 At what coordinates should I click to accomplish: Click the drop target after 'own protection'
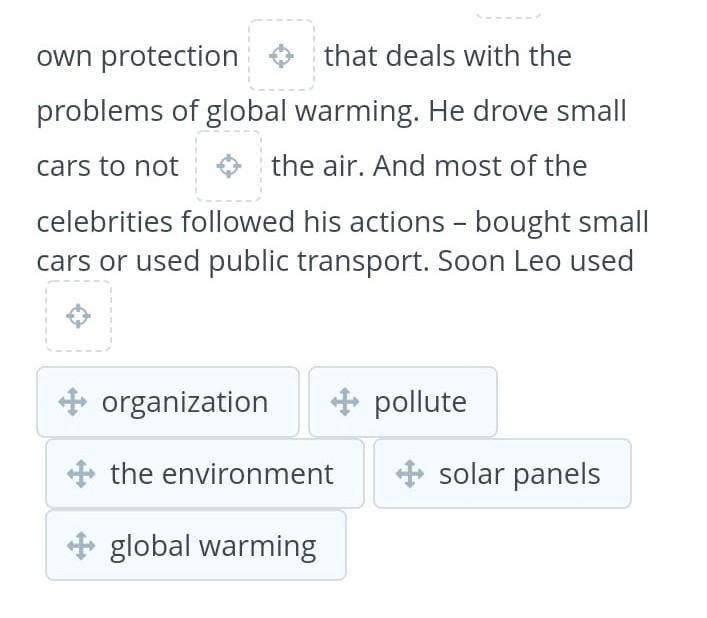(281, 55)
